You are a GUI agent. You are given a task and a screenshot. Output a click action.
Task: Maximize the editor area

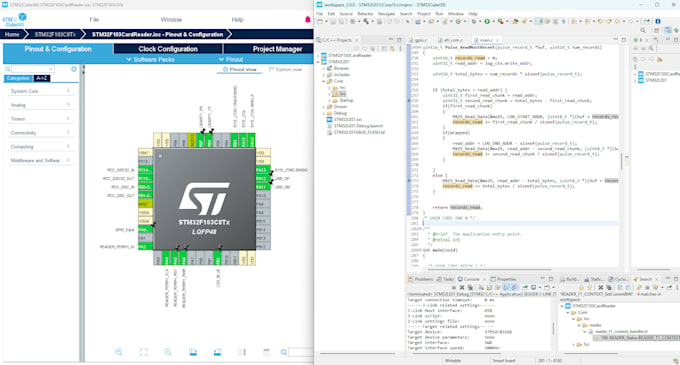[x=624, y=39]
